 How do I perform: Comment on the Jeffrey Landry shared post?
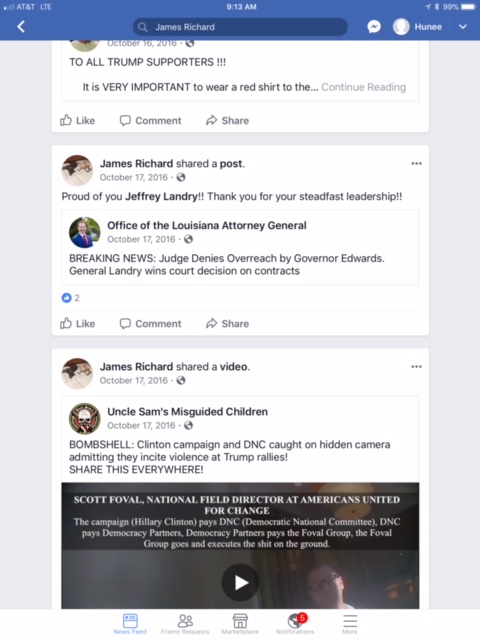[x=150, y=324]
